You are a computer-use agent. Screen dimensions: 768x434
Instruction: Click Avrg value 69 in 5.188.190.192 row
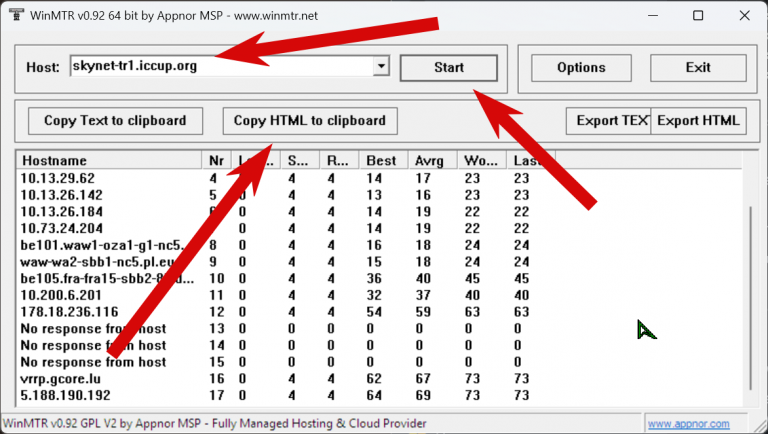(423, 395)
